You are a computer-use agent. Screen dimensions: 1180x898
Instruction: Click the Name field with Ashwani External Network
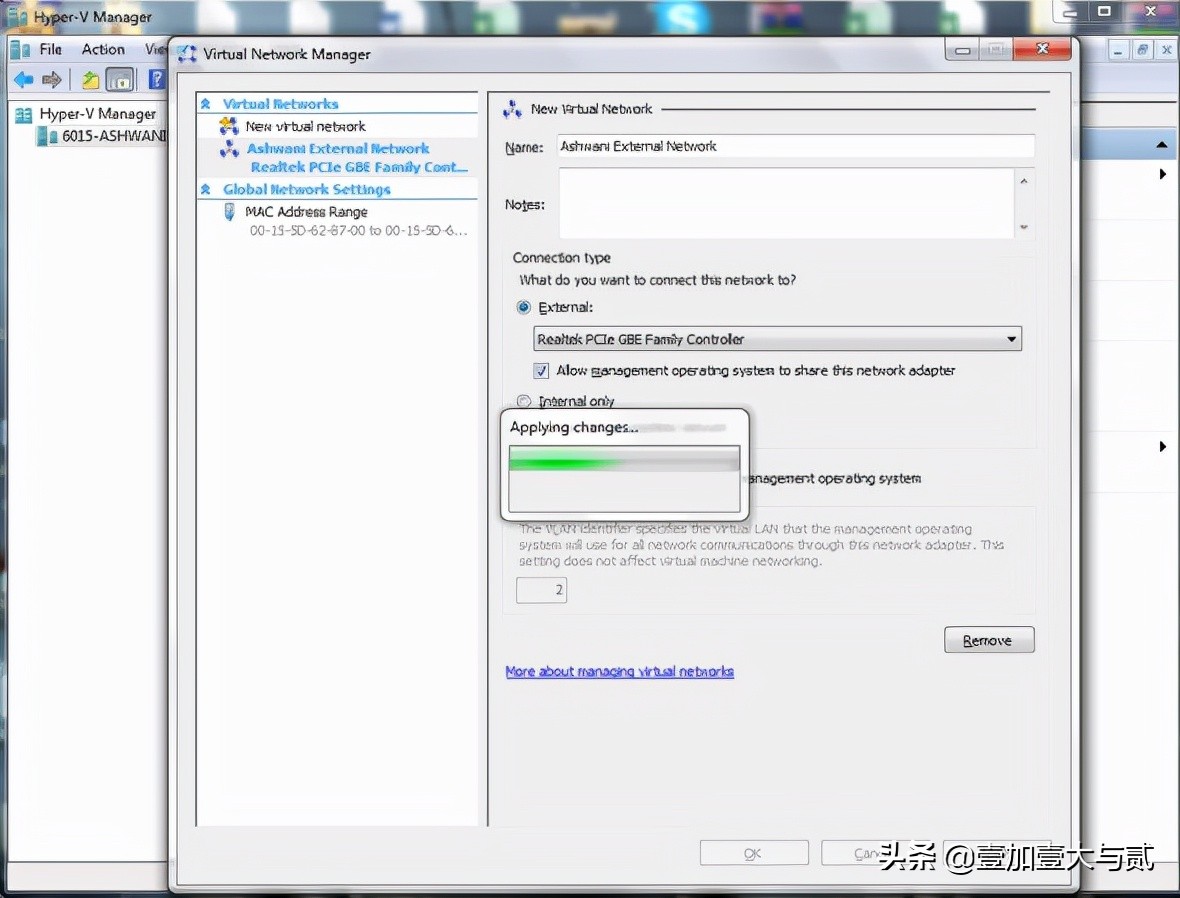pos(796,147)
